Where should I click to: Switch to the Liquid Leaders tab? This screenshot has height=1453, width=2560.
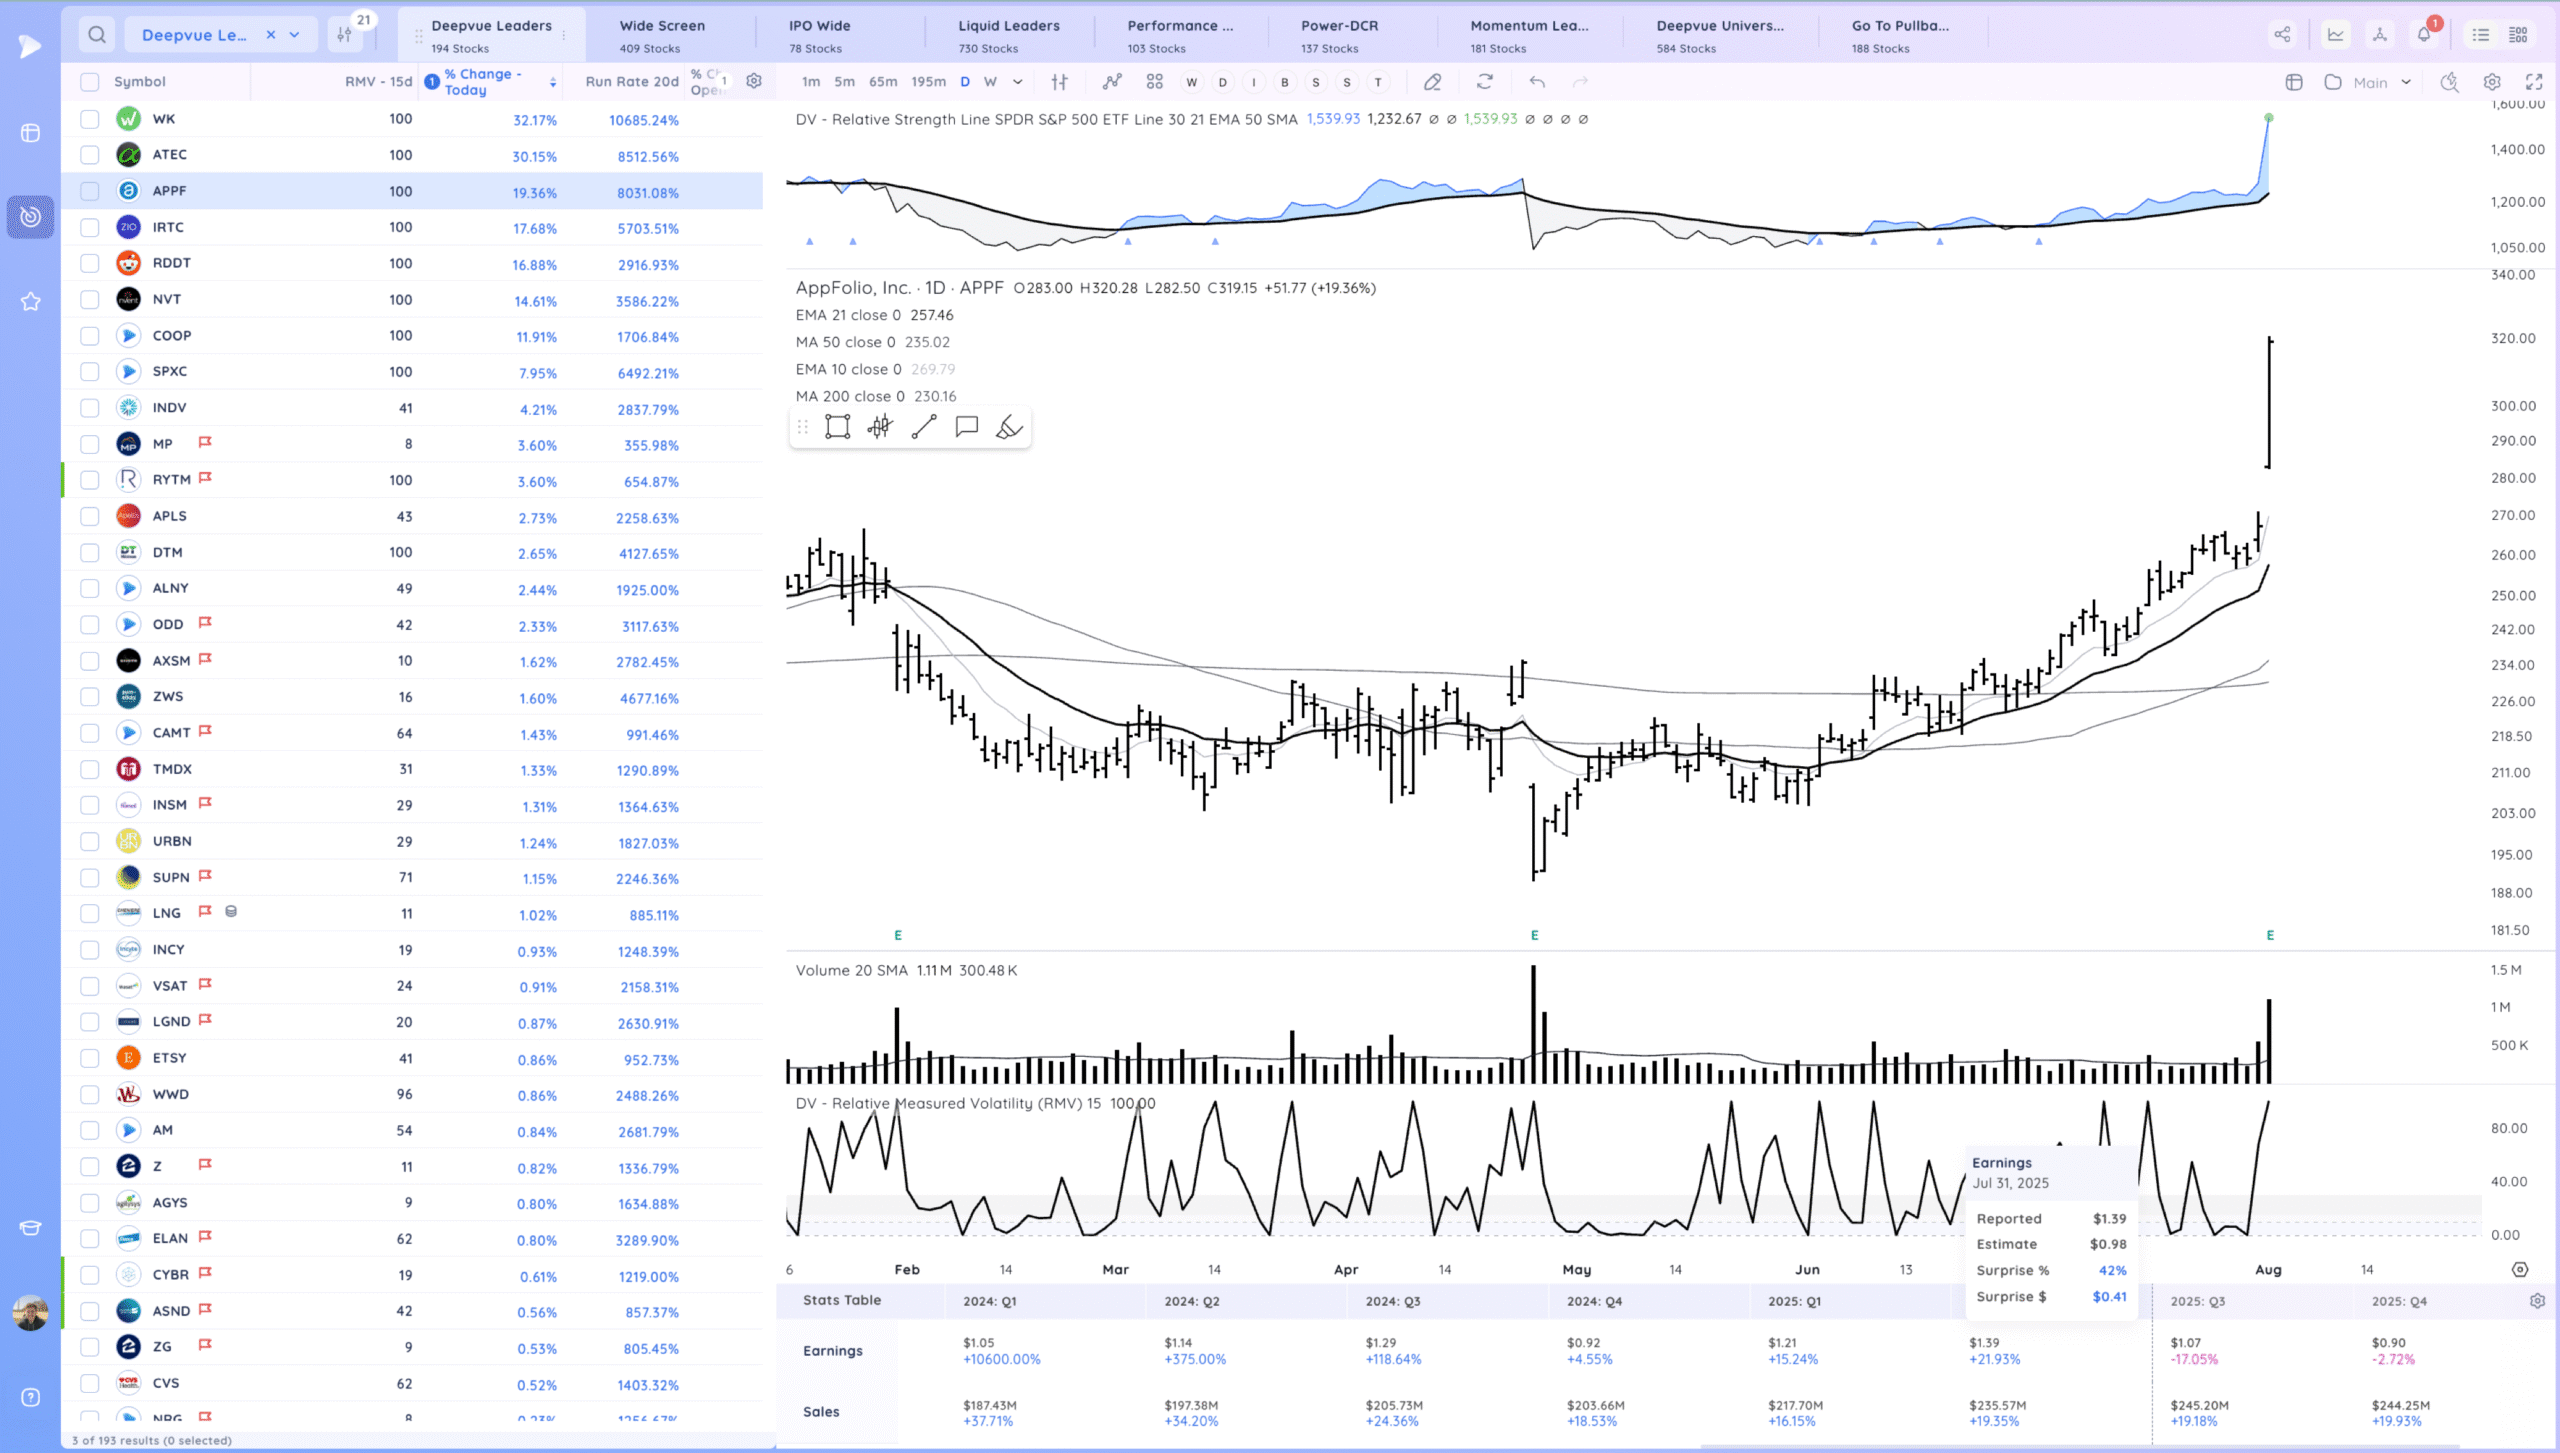coord(1008,35)
